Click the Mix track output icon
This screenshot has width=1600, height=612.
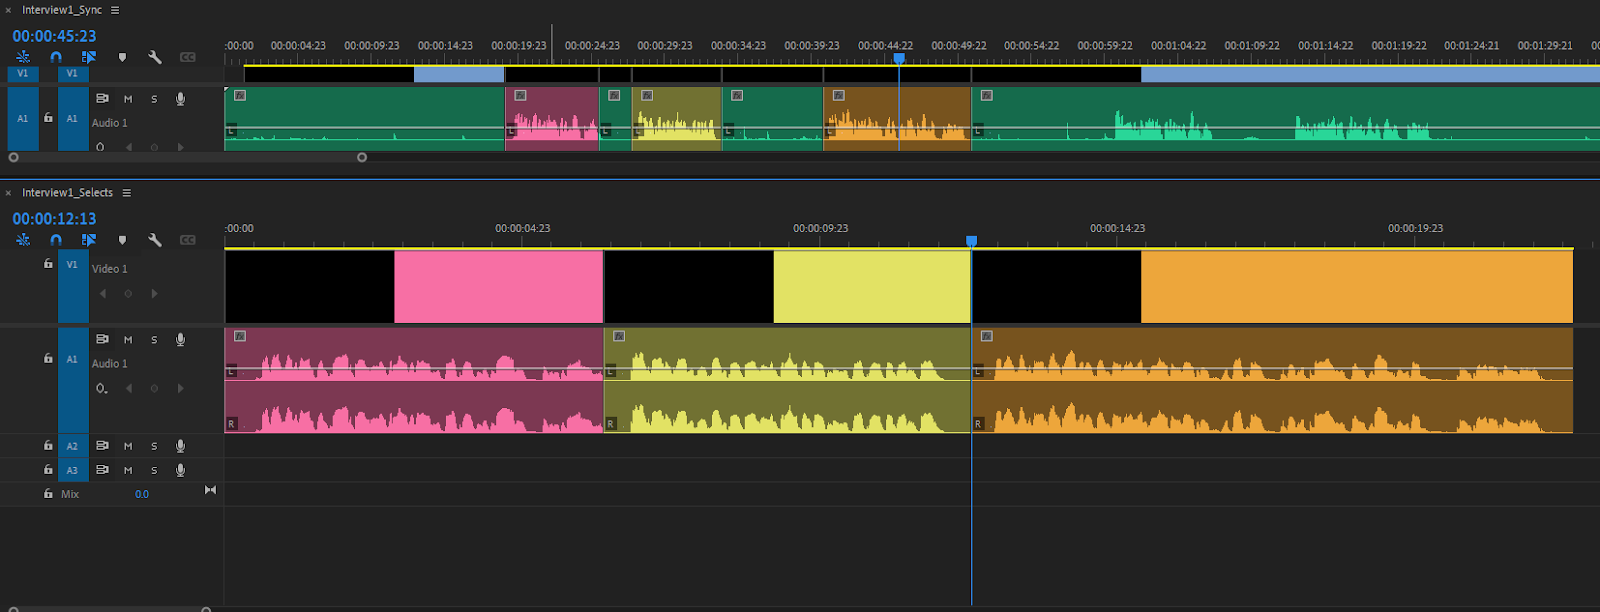pyautogui.click(x=210, y=490)
